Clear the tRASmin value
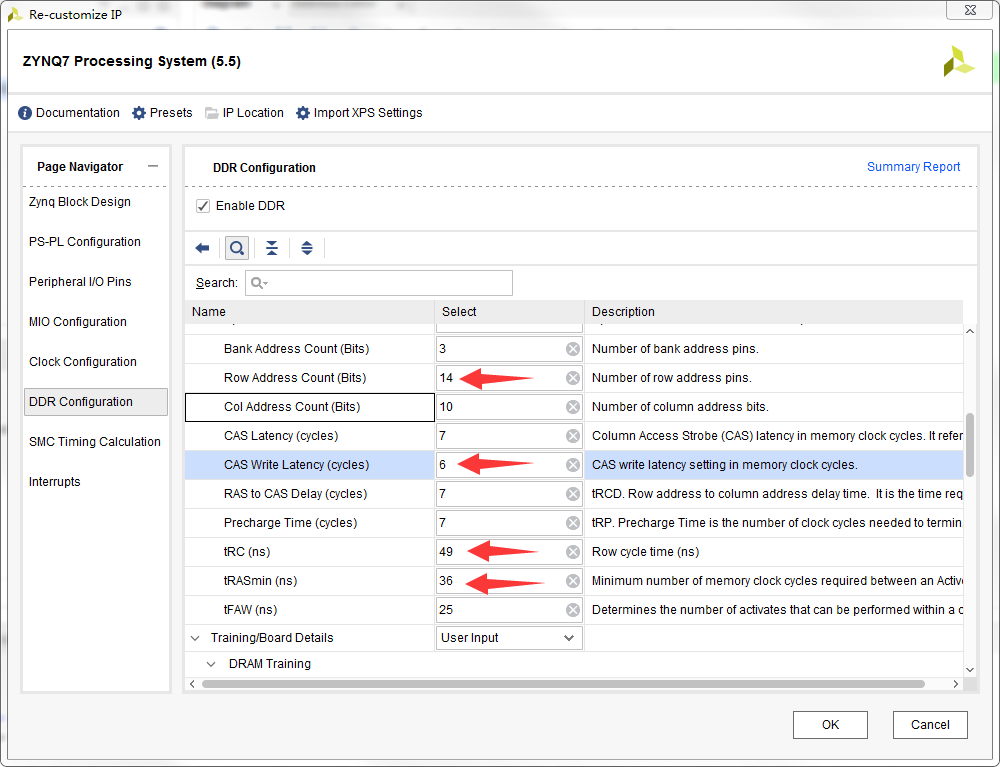The height and width of the screenshot is (767, 1000). [x=573, y=581]
